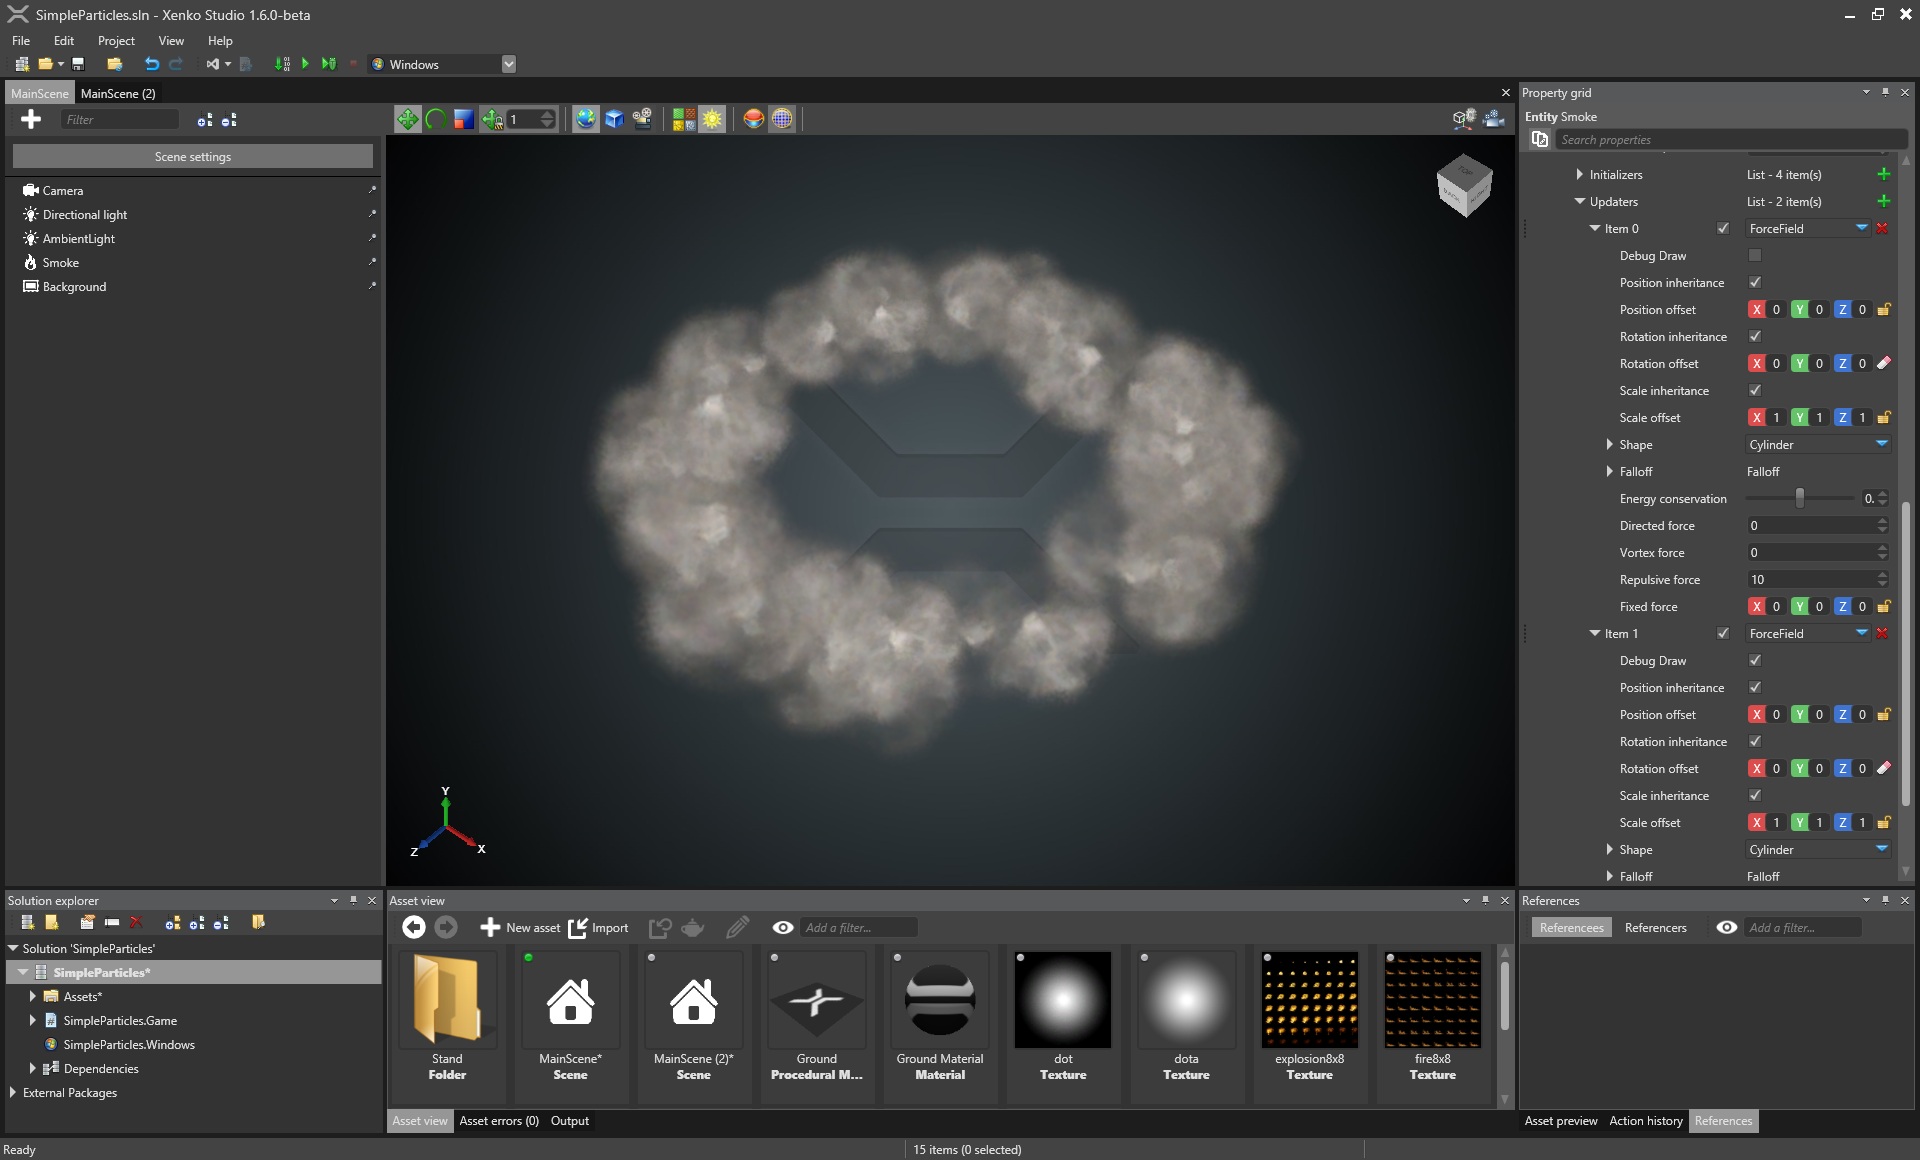The width and height of the screenshot is (1920, 1160).
Task: Delete ForceField Item 0 updater
Action: point(1882,229)
